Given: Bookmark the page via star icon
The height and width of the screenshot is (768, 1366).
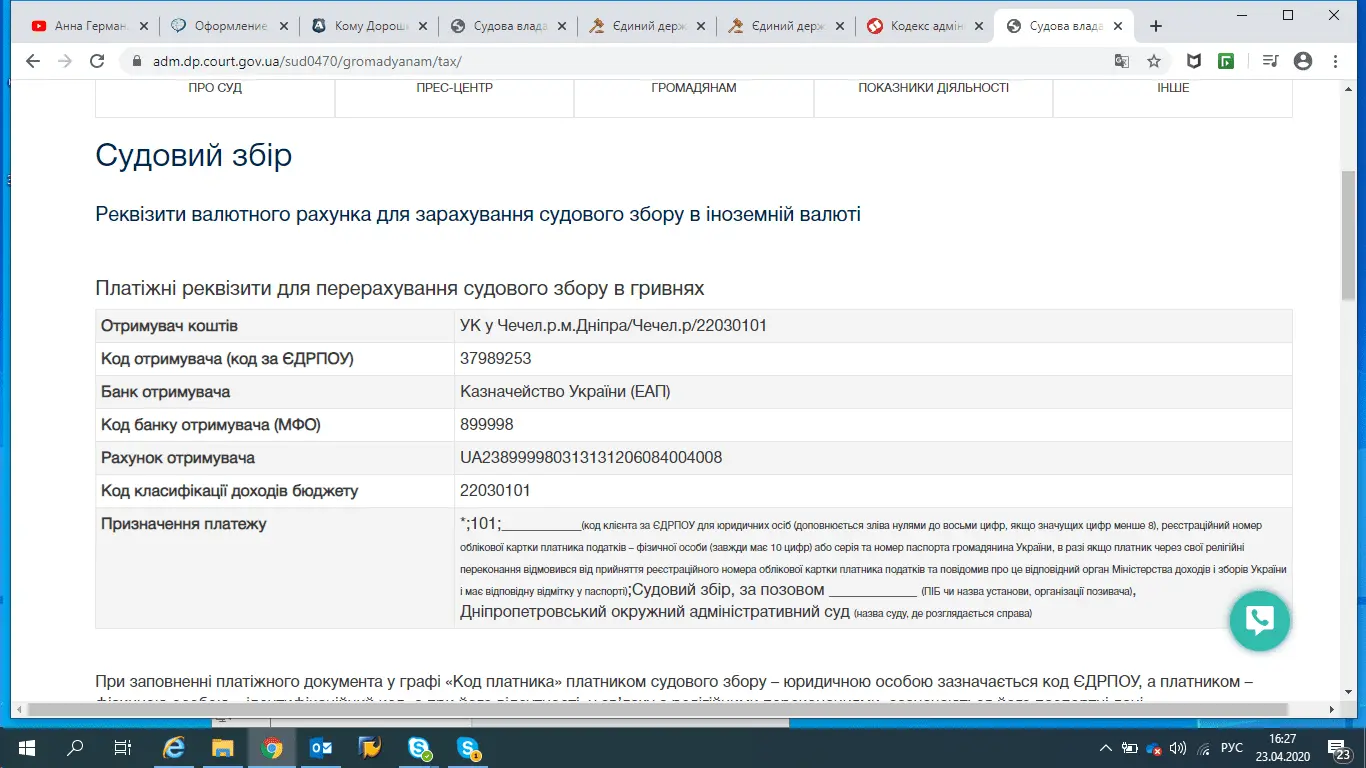Looking at the screenshot, I should 1155,61.
